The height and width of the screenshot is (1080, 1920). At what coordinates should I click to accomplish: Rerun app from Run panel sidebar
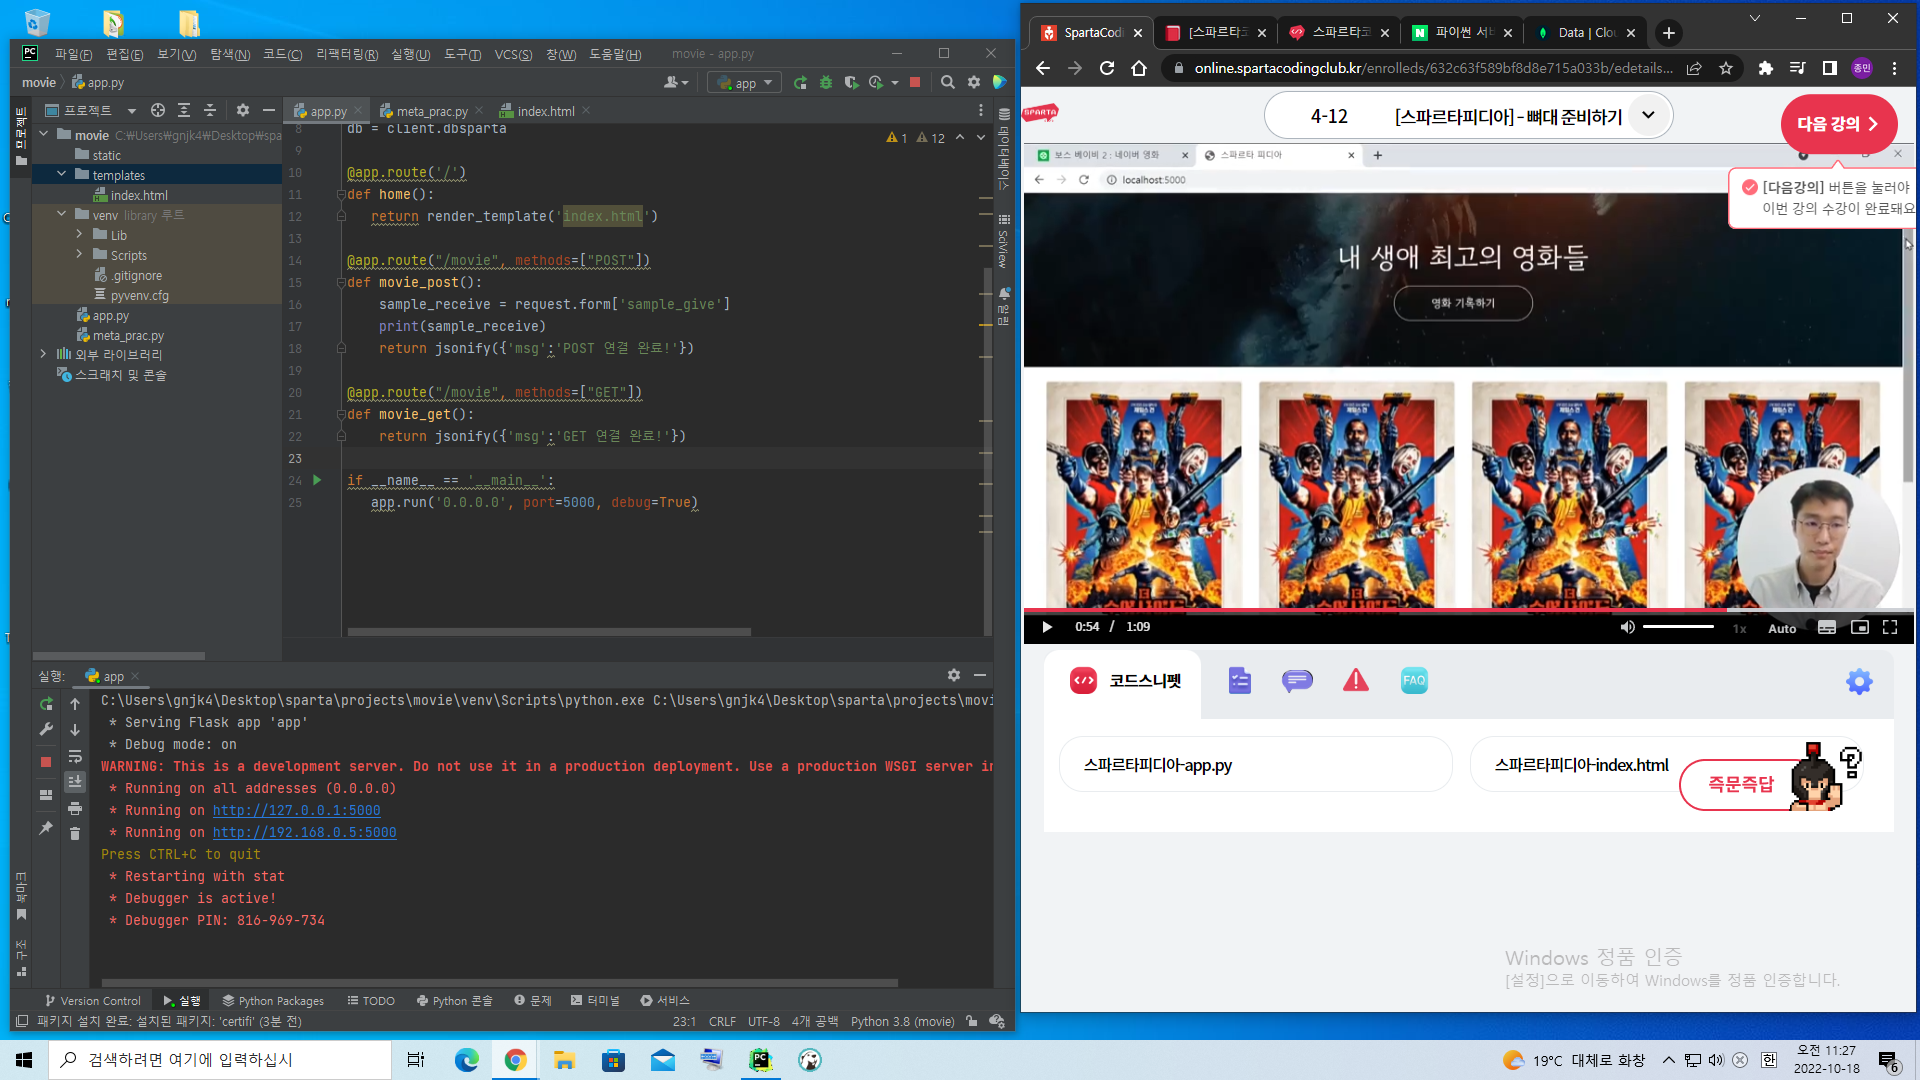tap(46, 704)
